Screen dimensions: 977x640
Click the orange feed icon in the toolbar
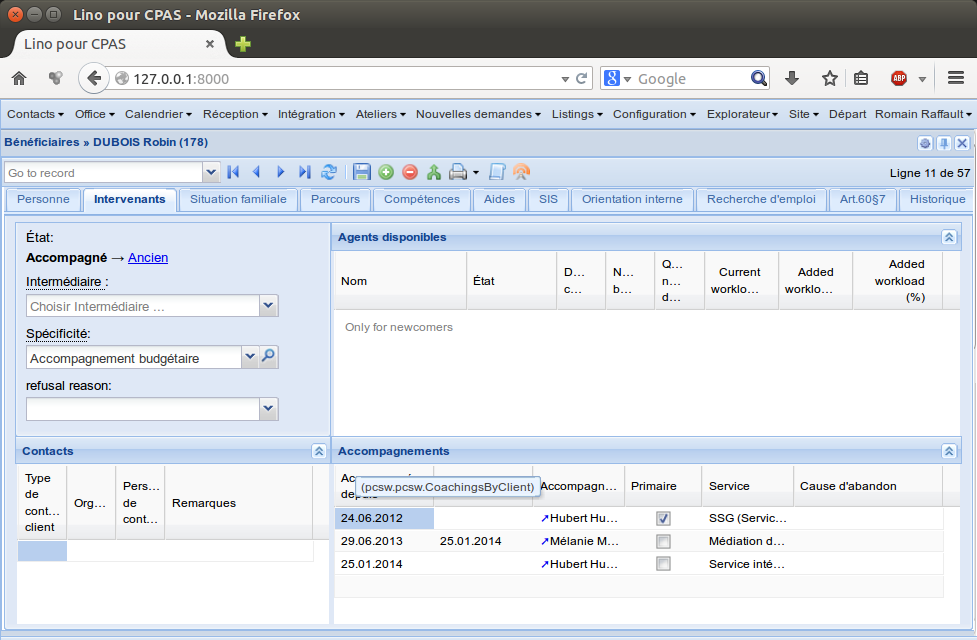tap(521, 172)
